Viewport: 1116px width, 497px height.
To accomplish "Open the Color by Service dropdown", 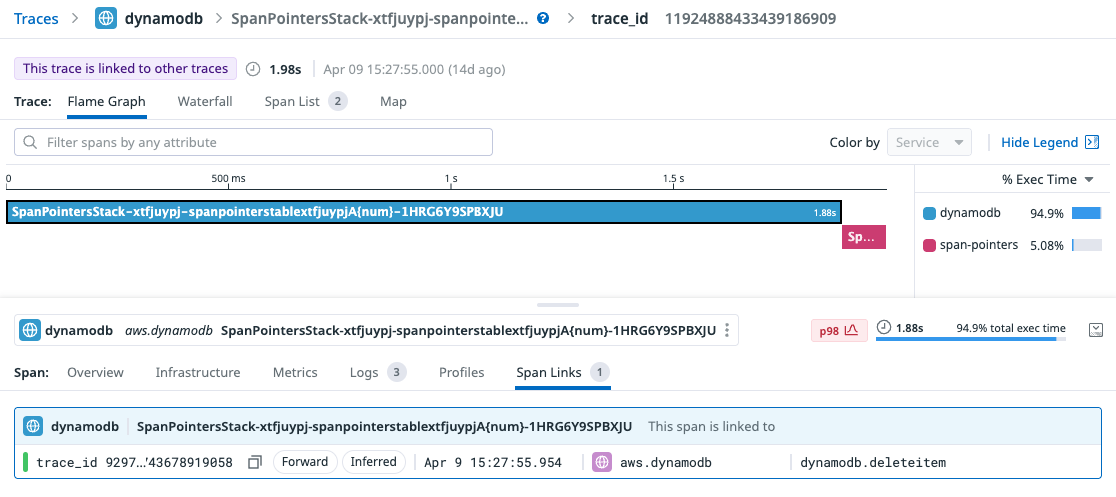I will click(929, 143).
